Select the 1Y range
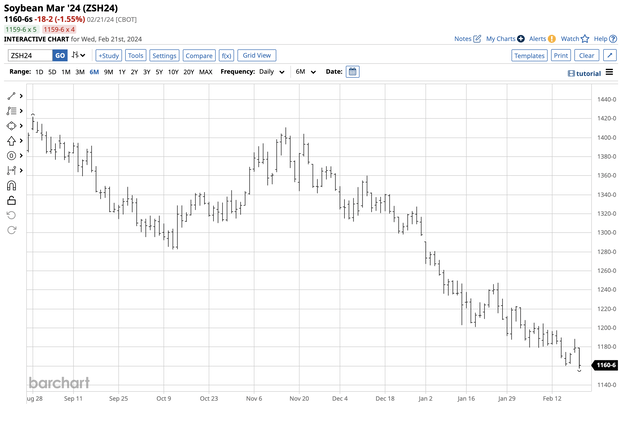Viewport: 640px width, 423px height. [x=122, y=72]
